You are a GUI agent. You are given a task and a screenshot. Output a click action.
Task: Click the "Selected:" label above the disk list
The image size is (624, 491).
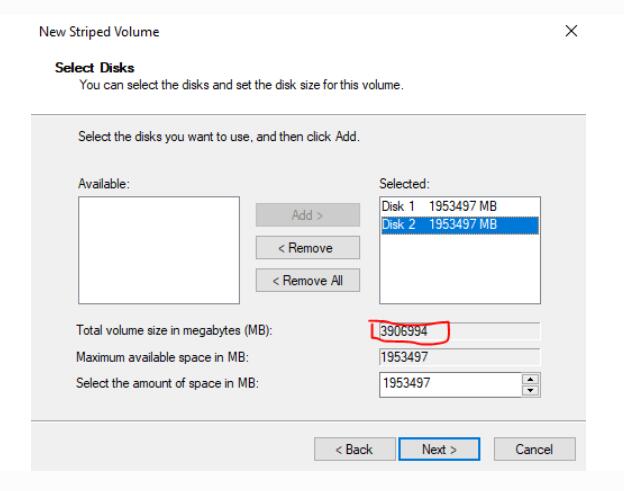tap(403, 184)
